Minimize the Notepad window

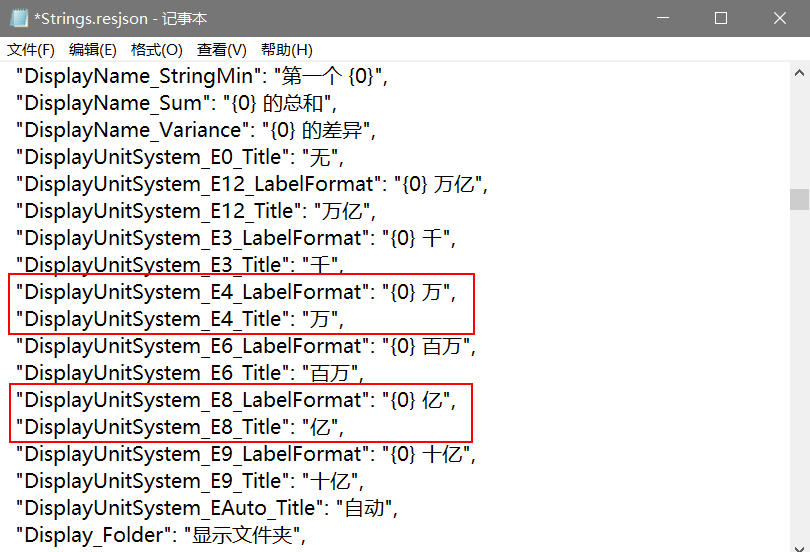(x=663, y=18)
